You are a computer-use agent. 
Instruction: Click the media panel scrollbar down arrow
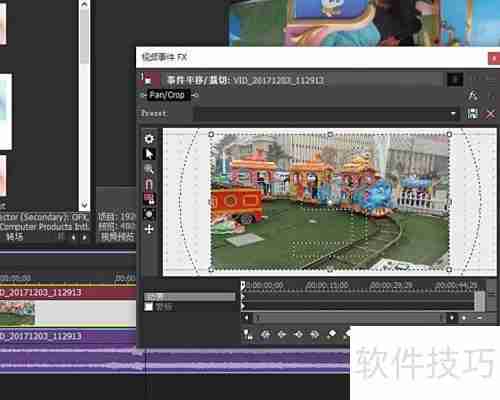[84, 204]
